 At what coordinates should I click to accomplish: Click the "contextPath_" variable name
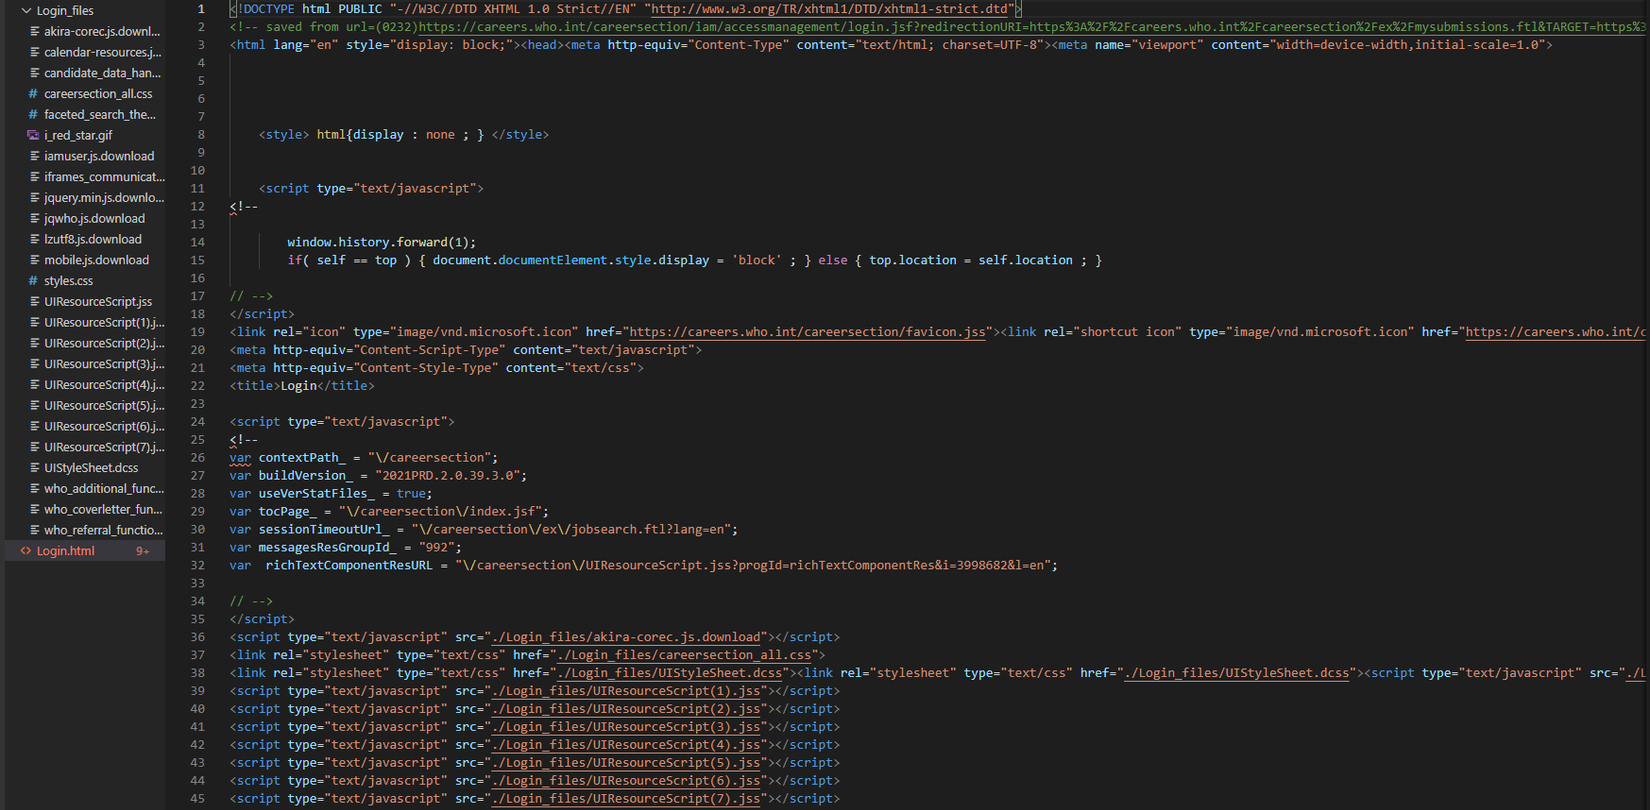[303, 458]
